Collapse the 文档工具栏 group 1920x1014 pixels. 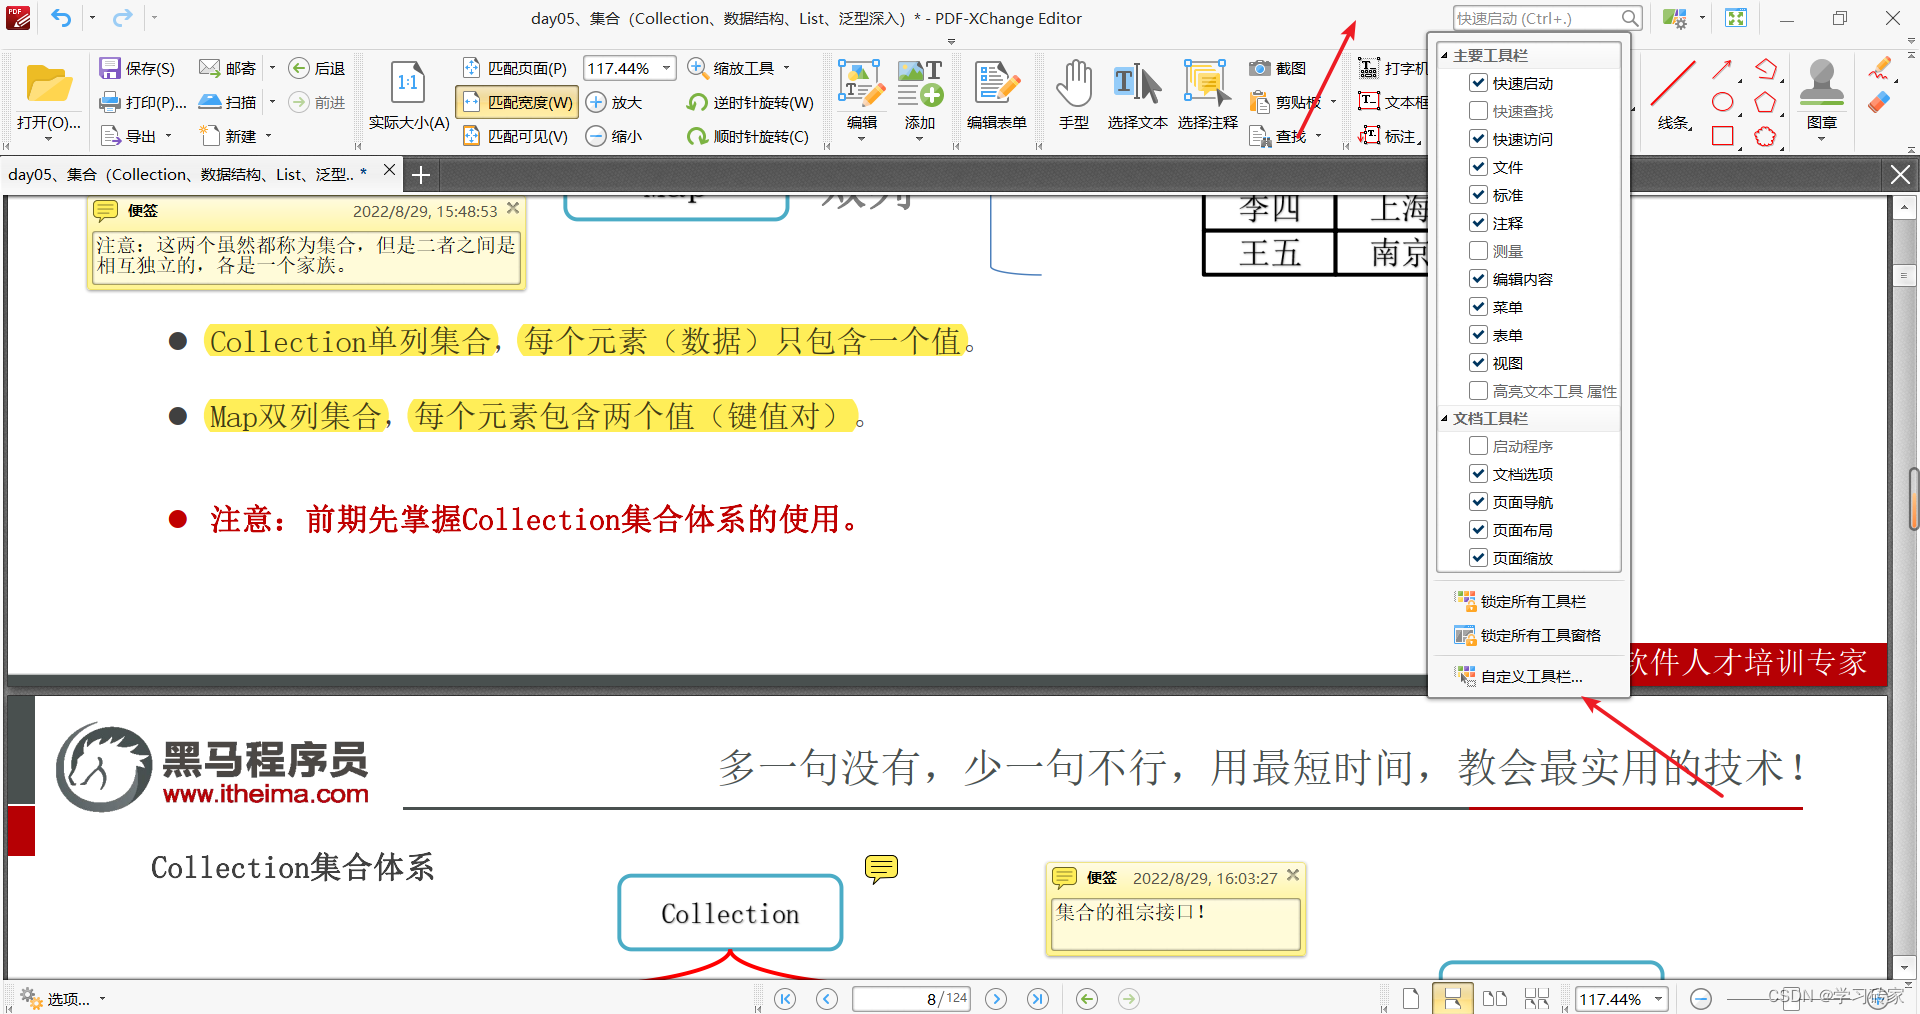click(1444, 419)
